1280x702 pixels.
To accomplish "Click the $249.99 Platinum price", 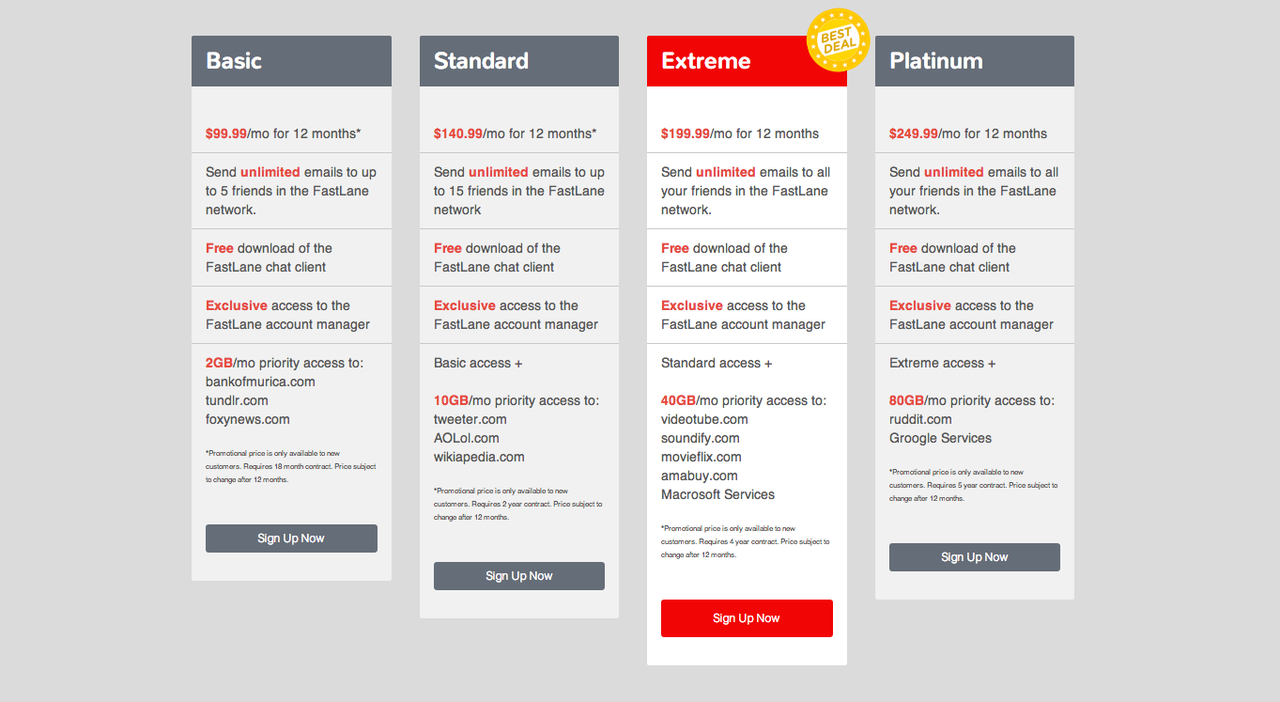I will (913, 133).
